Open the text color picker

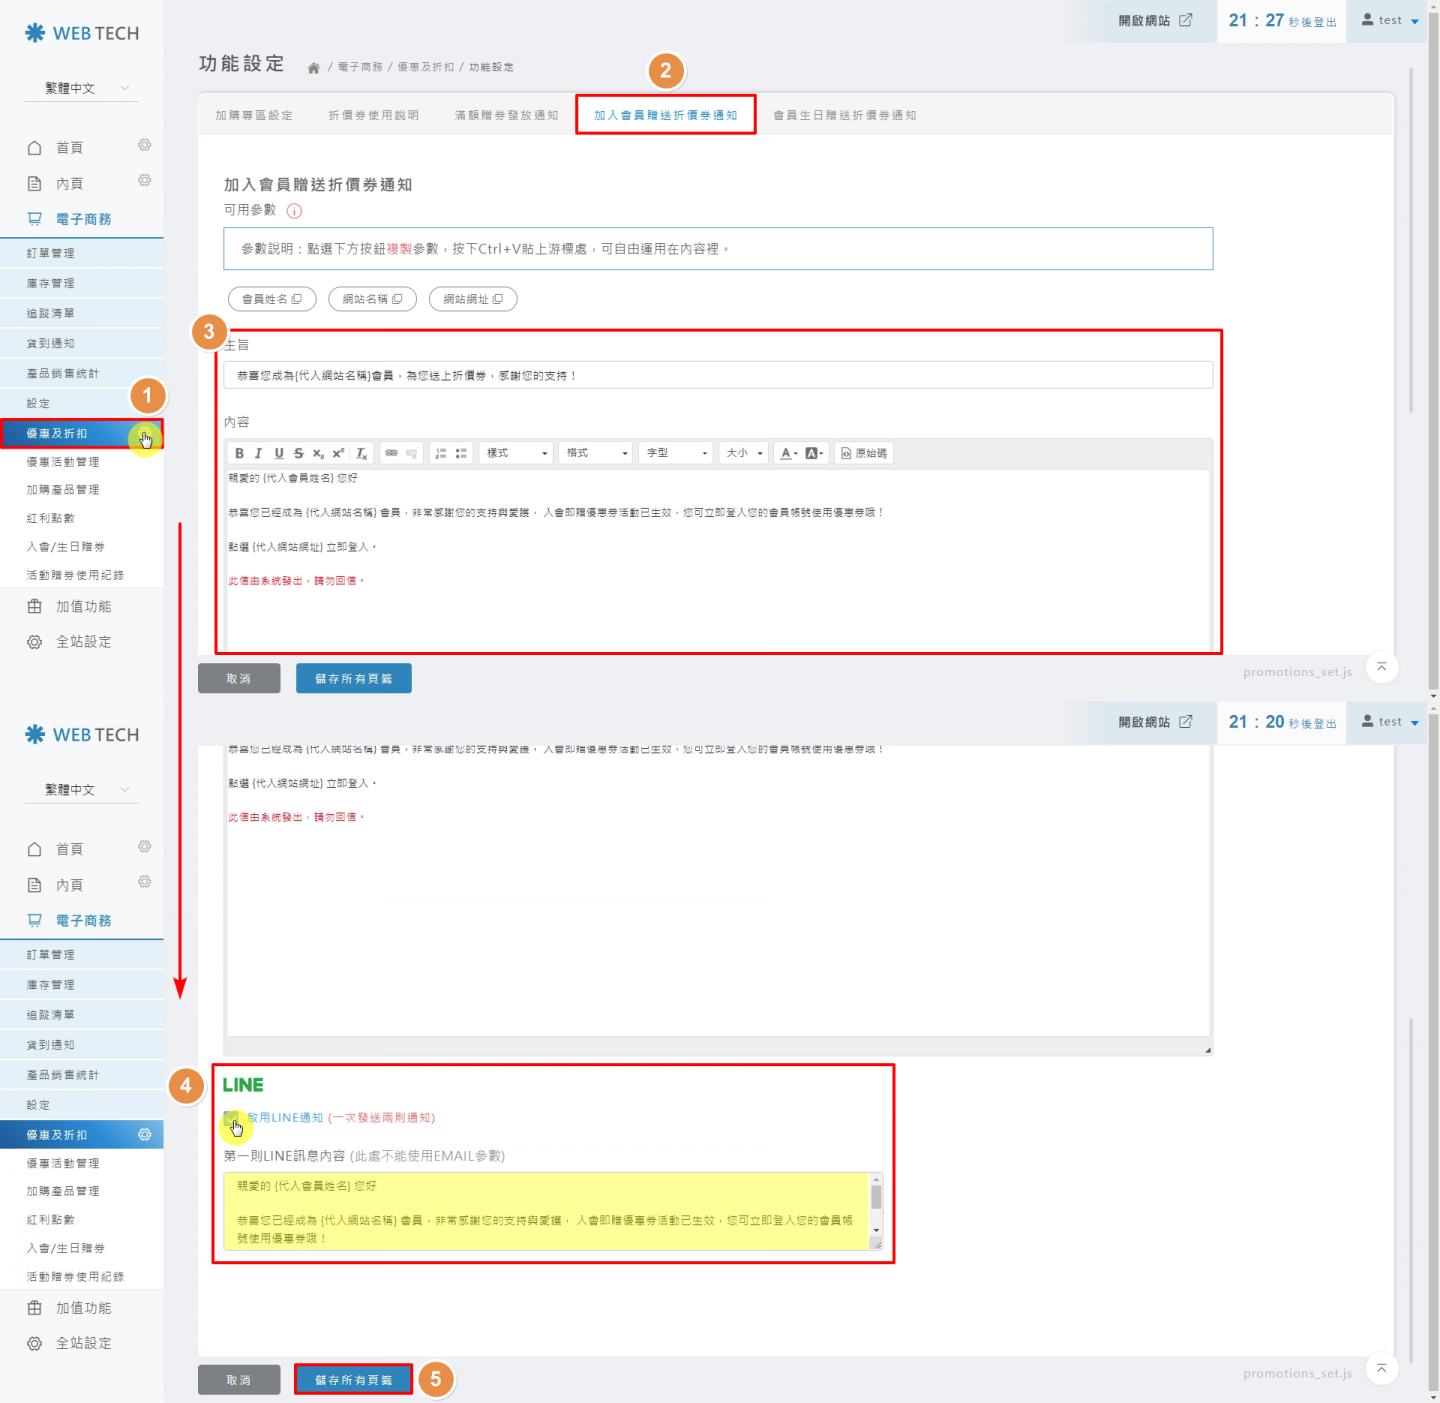788,453
